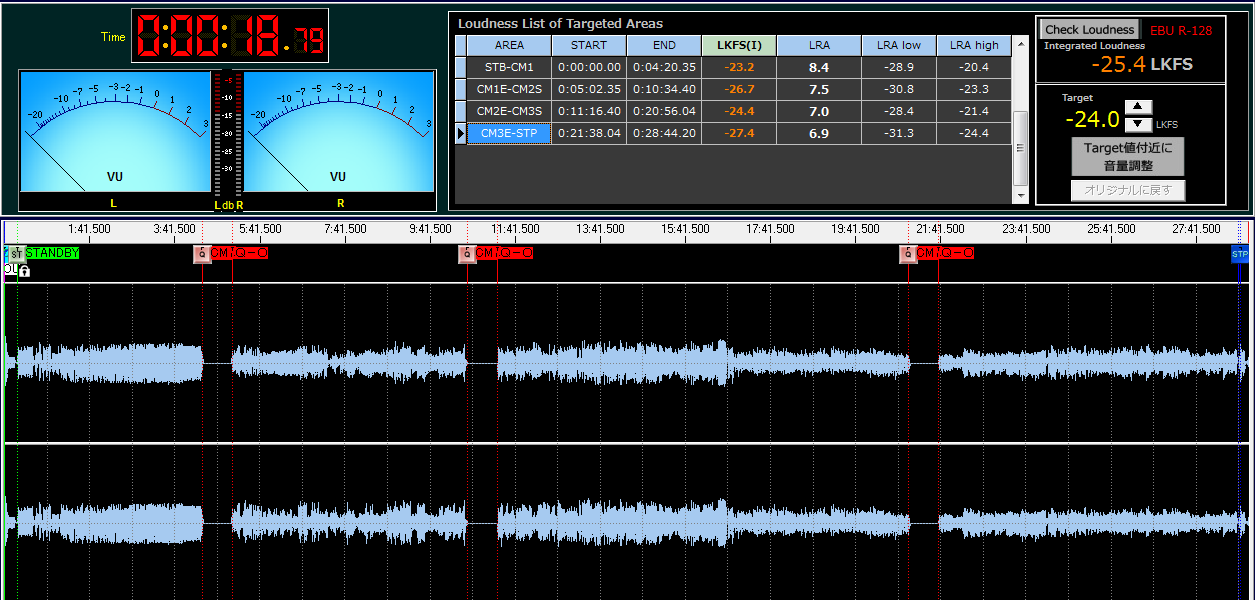Click the CM Q-O label near 5:41.500
Viewport: 1255px width, 600px height.
240,254
